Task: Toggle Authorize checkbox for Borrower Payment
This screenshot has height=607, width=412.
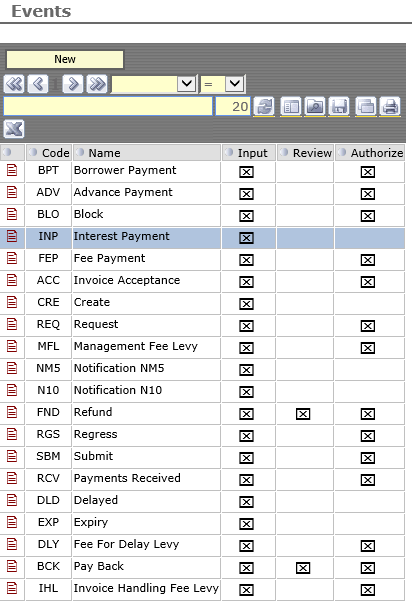Action: (368, 172)
